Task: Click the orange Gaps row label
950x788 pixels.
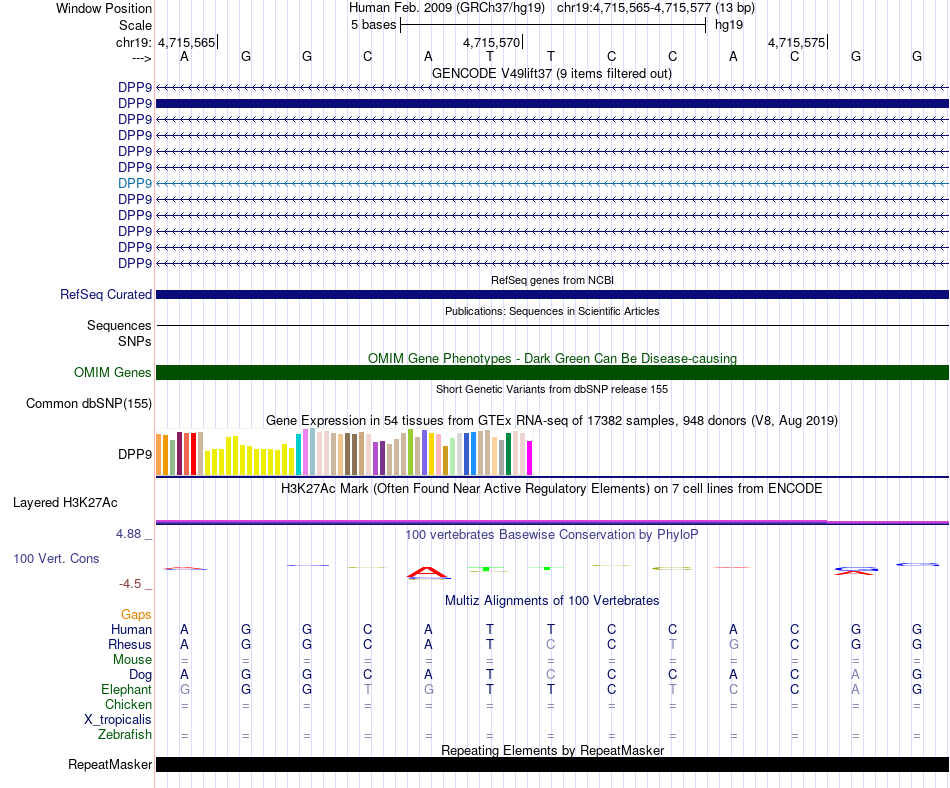Action: coord(136,615)
